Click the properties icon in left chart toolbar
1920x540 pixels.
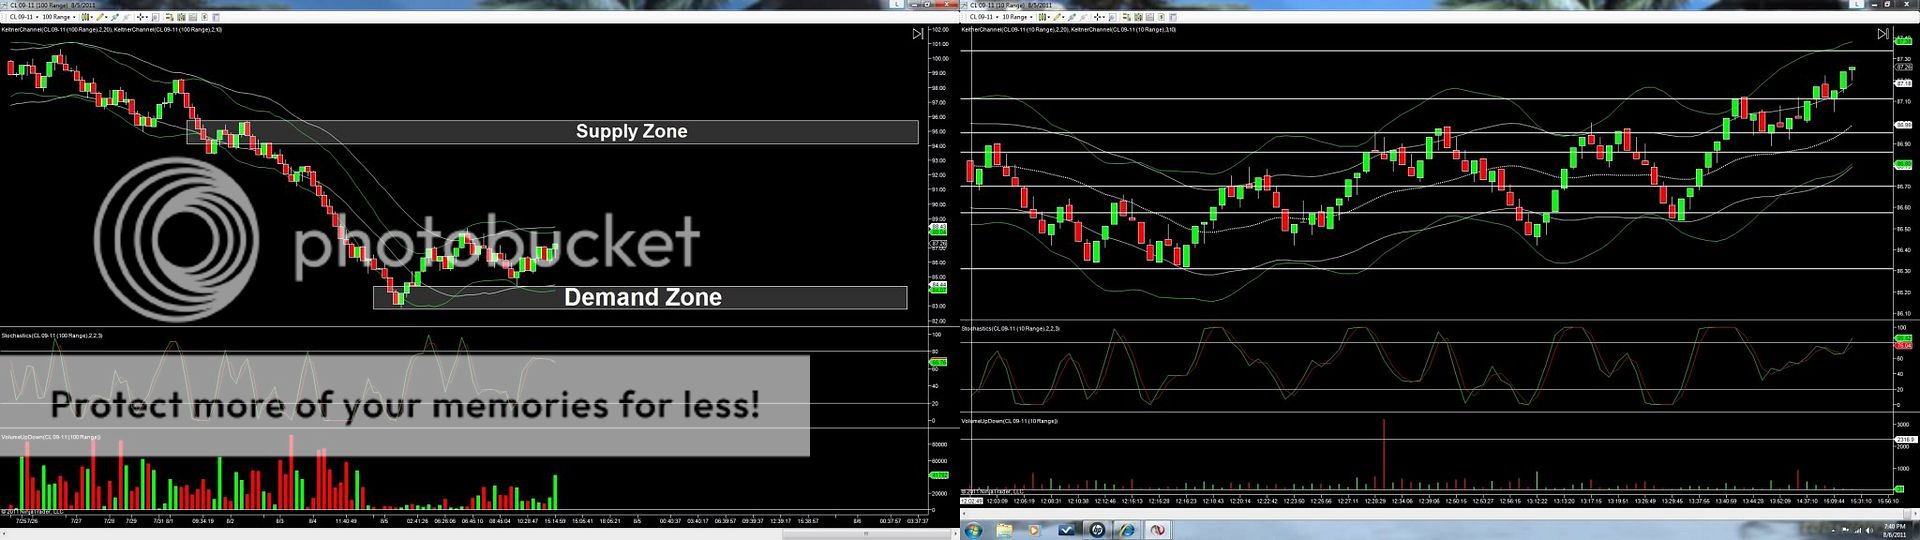[204, 17]
